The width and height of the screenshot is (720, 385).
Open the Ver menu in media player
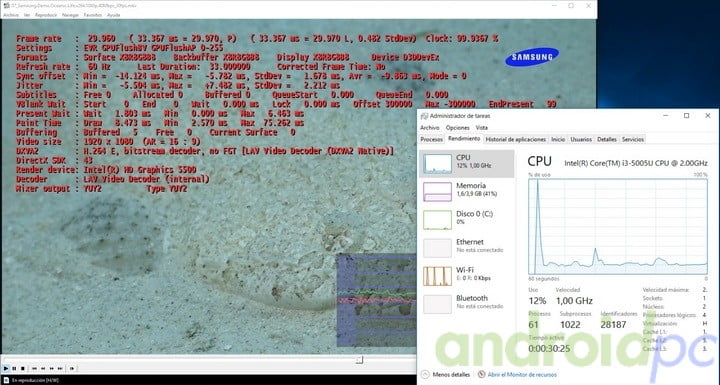pos(27,15)
